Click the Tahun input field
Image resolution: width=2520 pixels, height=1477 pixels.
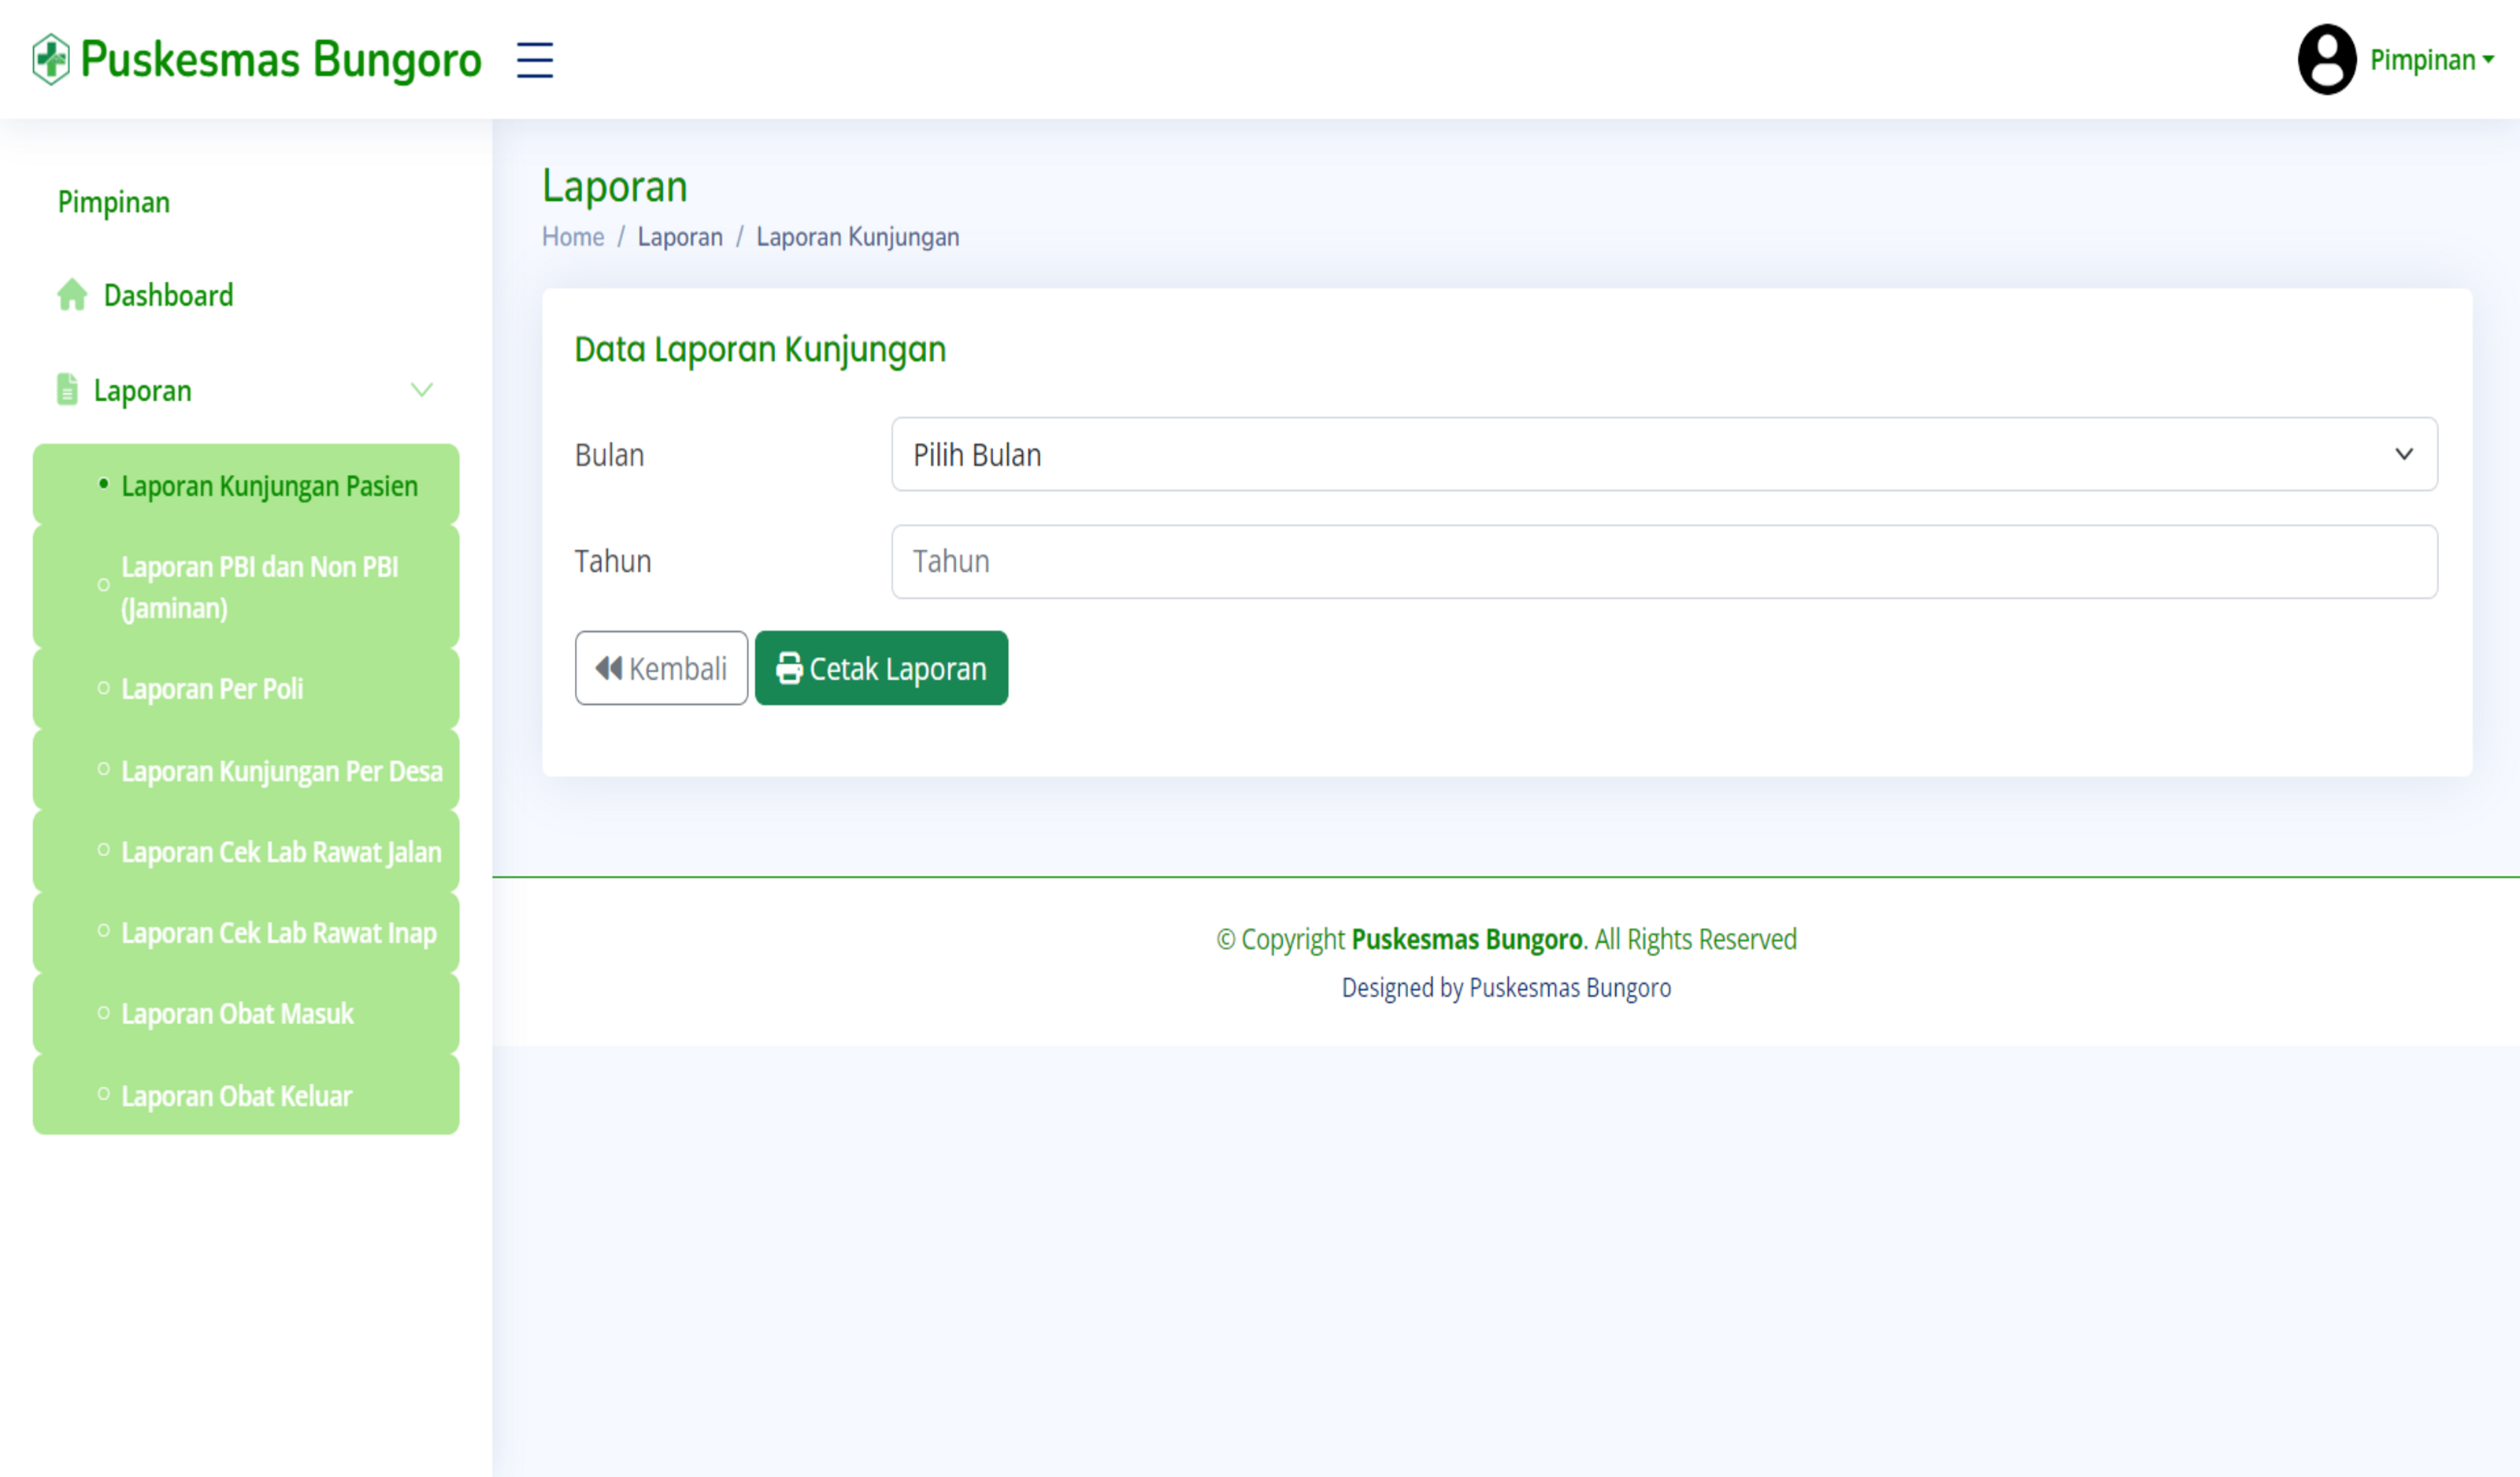coord(1664,562)
